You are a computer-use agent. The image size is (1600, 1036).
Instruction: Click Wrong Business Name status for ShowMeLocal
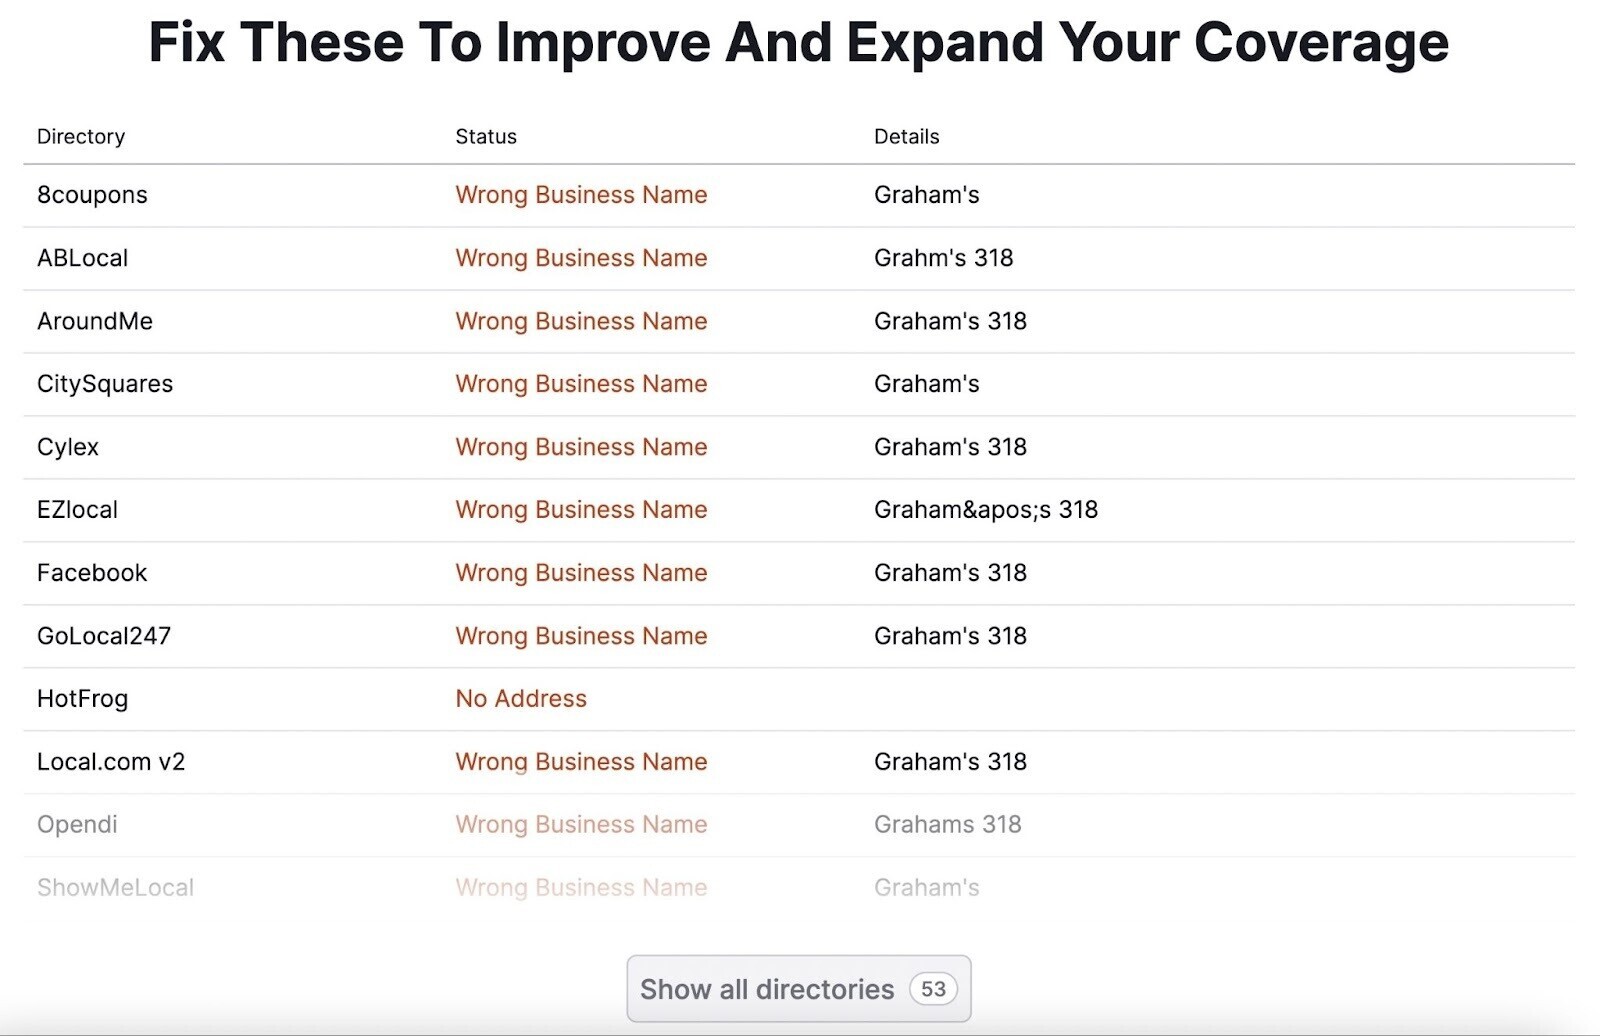coord(581,887)
